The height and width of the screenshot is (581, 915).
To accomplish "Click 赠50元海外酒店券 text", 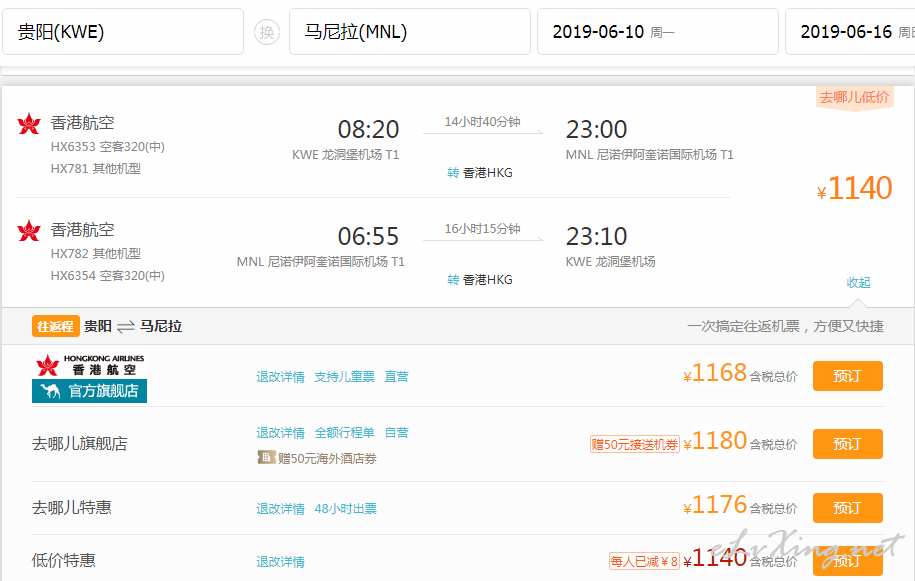I will 327,458.
